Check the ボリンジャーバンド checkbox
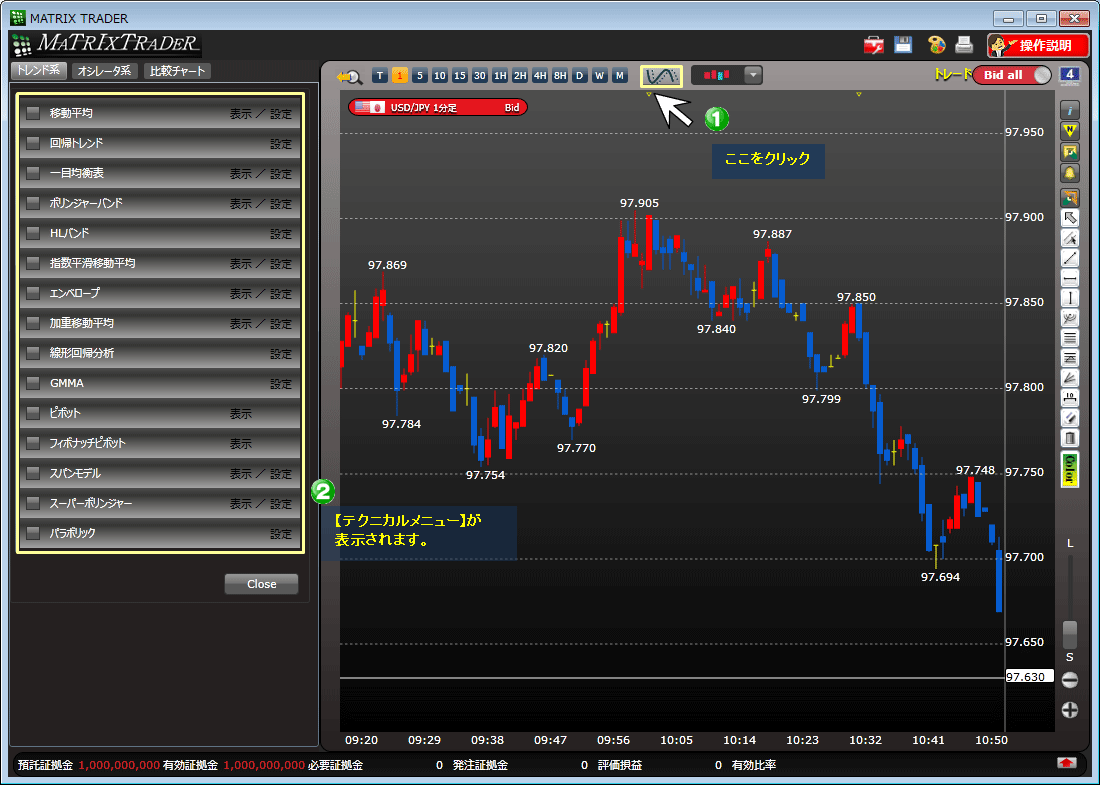1100x785 pixels. coord(33,203)
